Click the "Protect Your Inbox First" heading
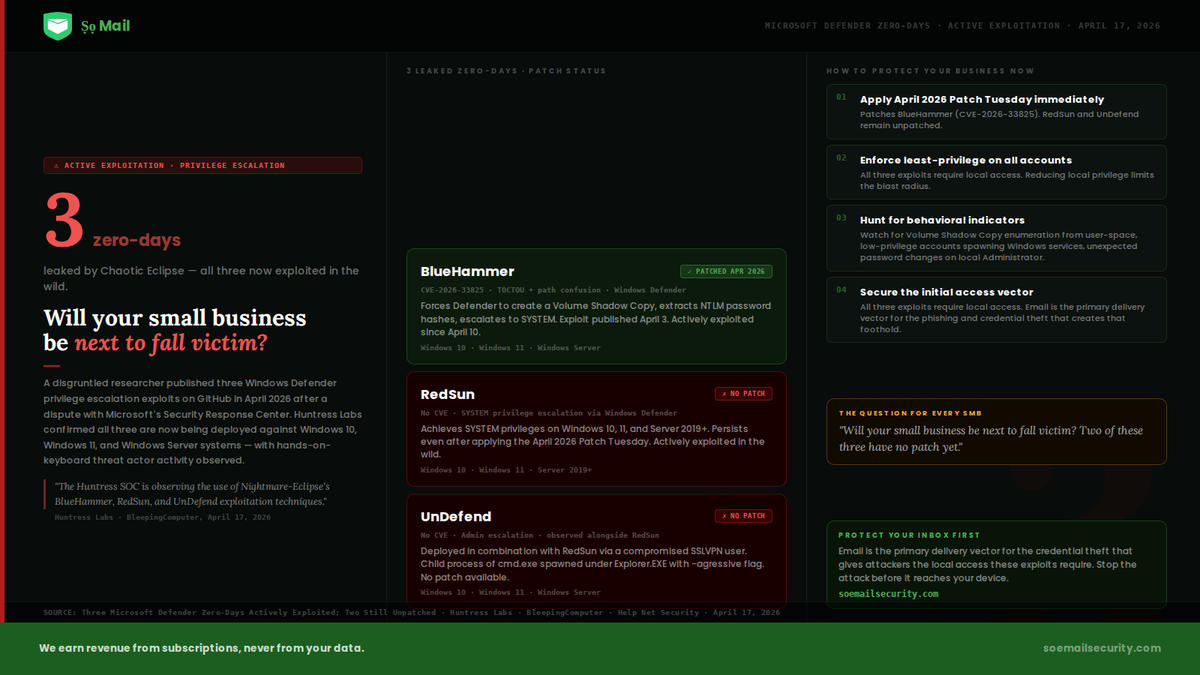The width and height of the screenshot is (1200, 675). (909, 535)
